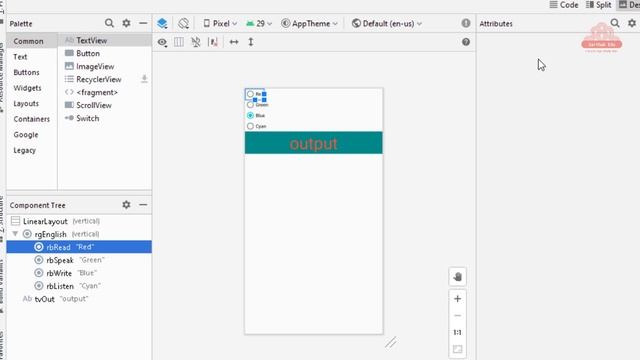The width and height of the screenshot is (640, 360).
Task: Zoom in with plus button
Action: tap(457, 298)
